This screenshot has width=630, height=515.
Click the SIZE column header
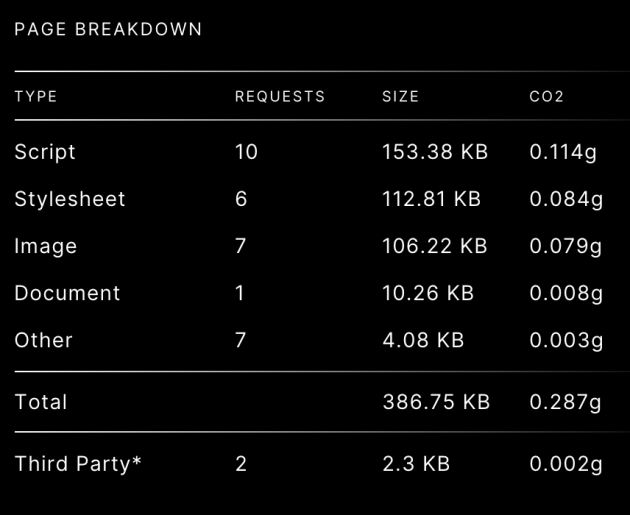click(x=401, y=96)
